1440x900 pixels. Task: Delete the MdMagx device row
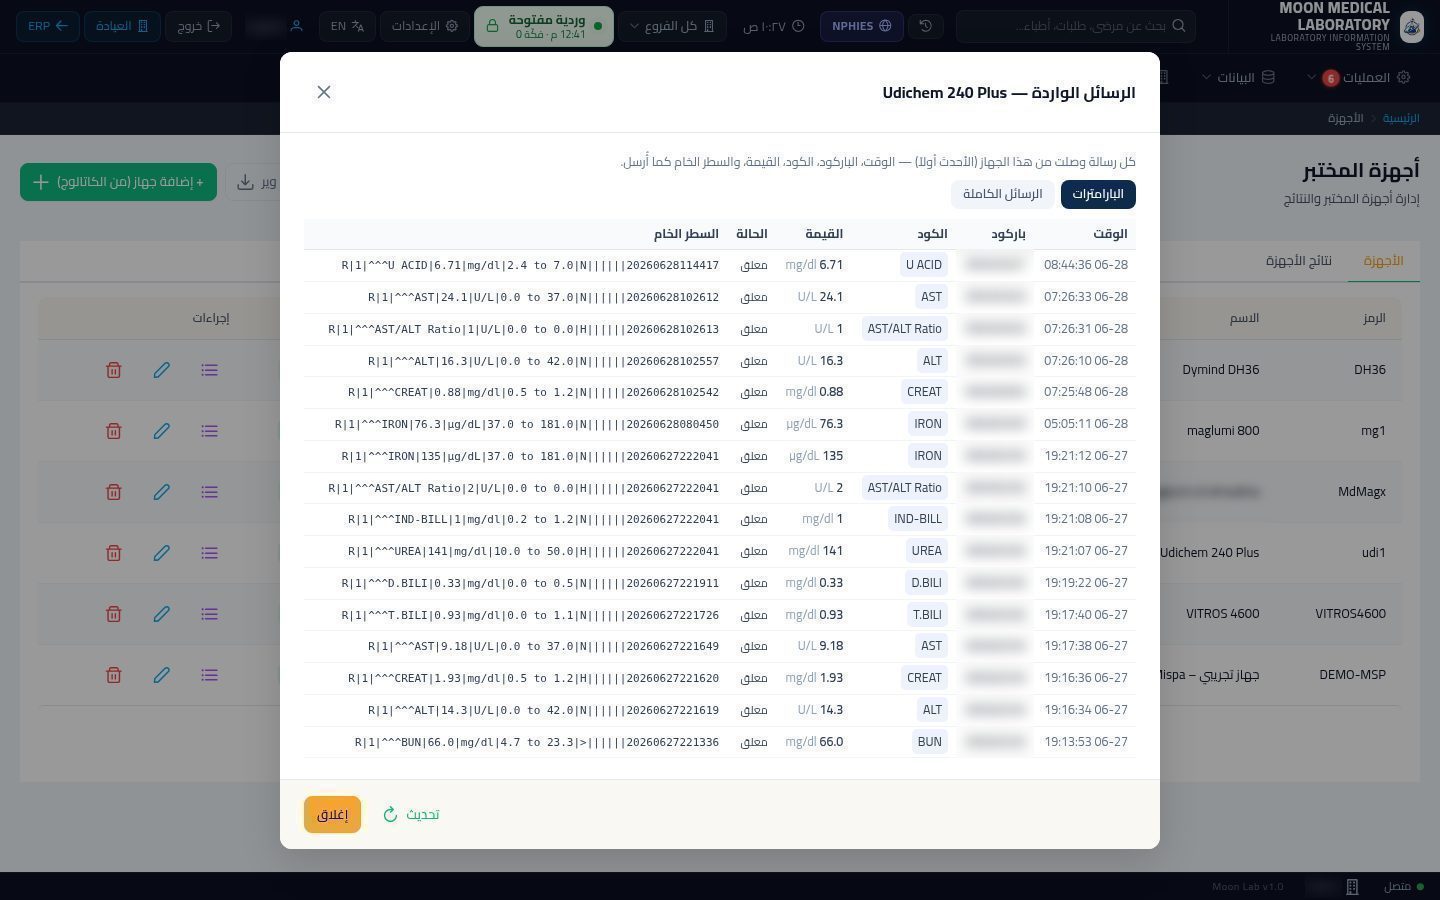pos(114,492)
